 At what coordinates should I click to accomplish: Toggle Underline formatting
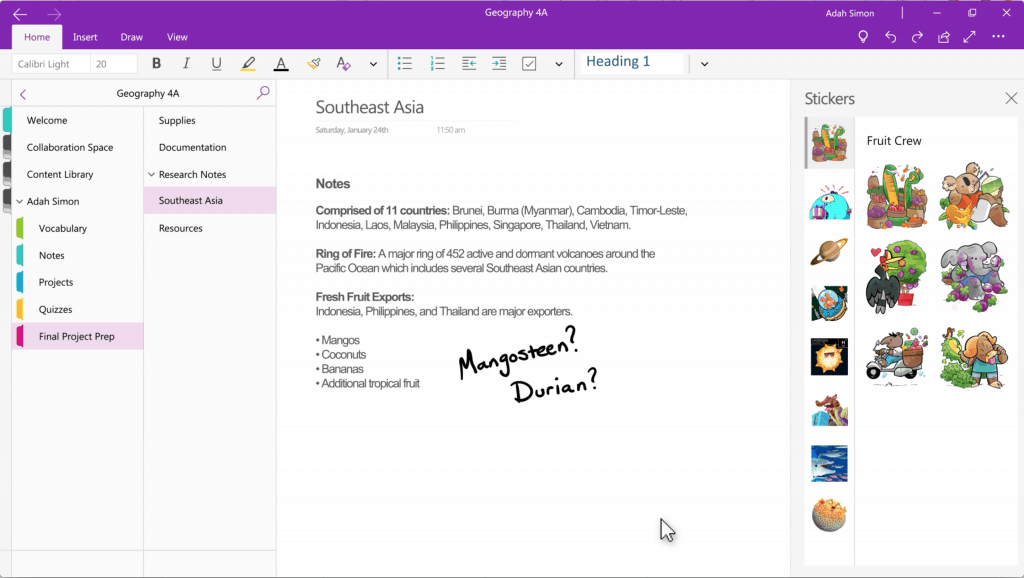tap(216, 64)
